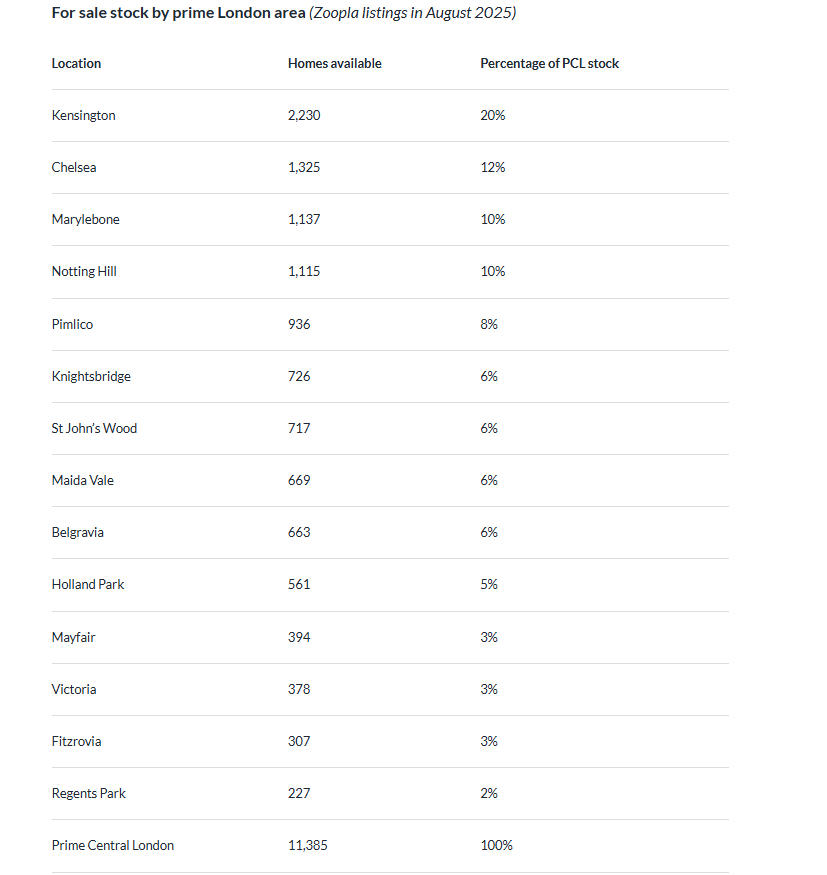Click the Homes available column header
827x875 pixels.
(x=334, y=64)
